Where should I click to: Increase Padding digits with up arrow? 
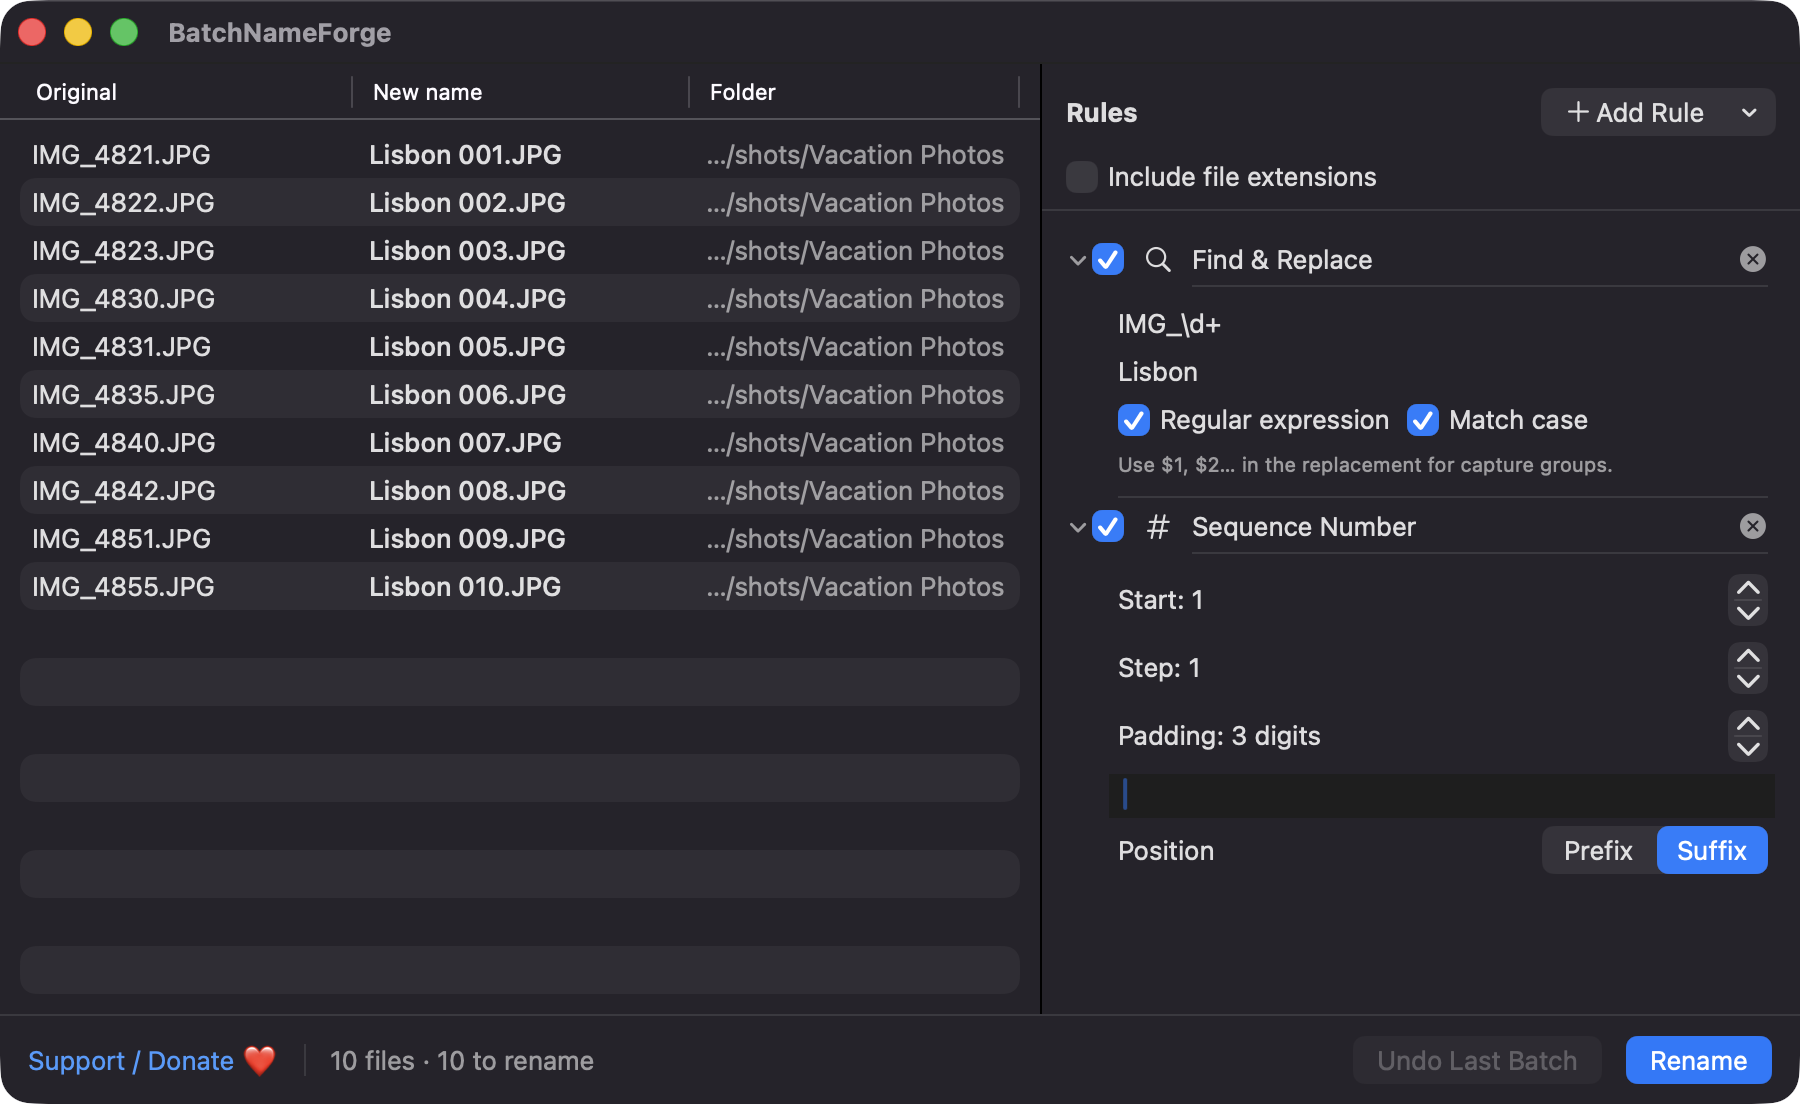tap(1748, 724)
